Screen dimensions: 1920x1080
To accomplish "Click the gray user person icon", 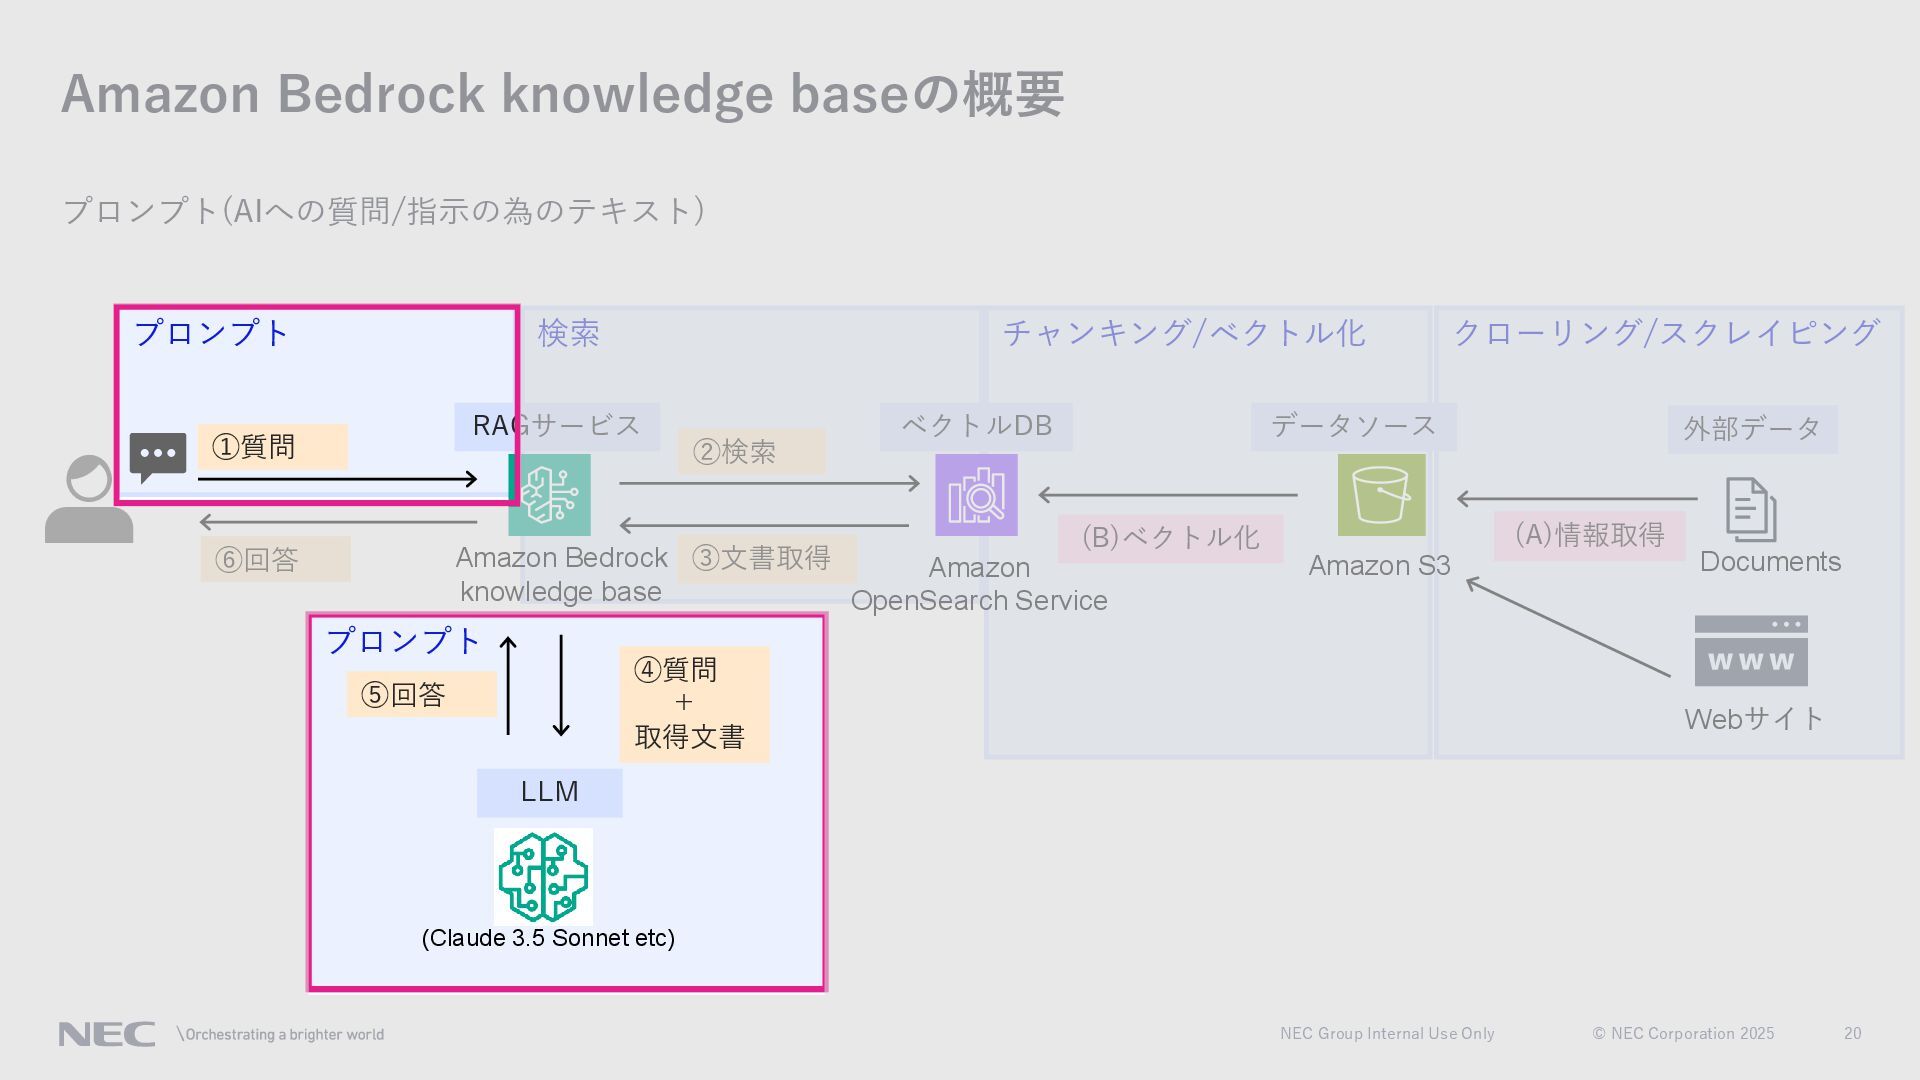I will (x=88, y=500).
